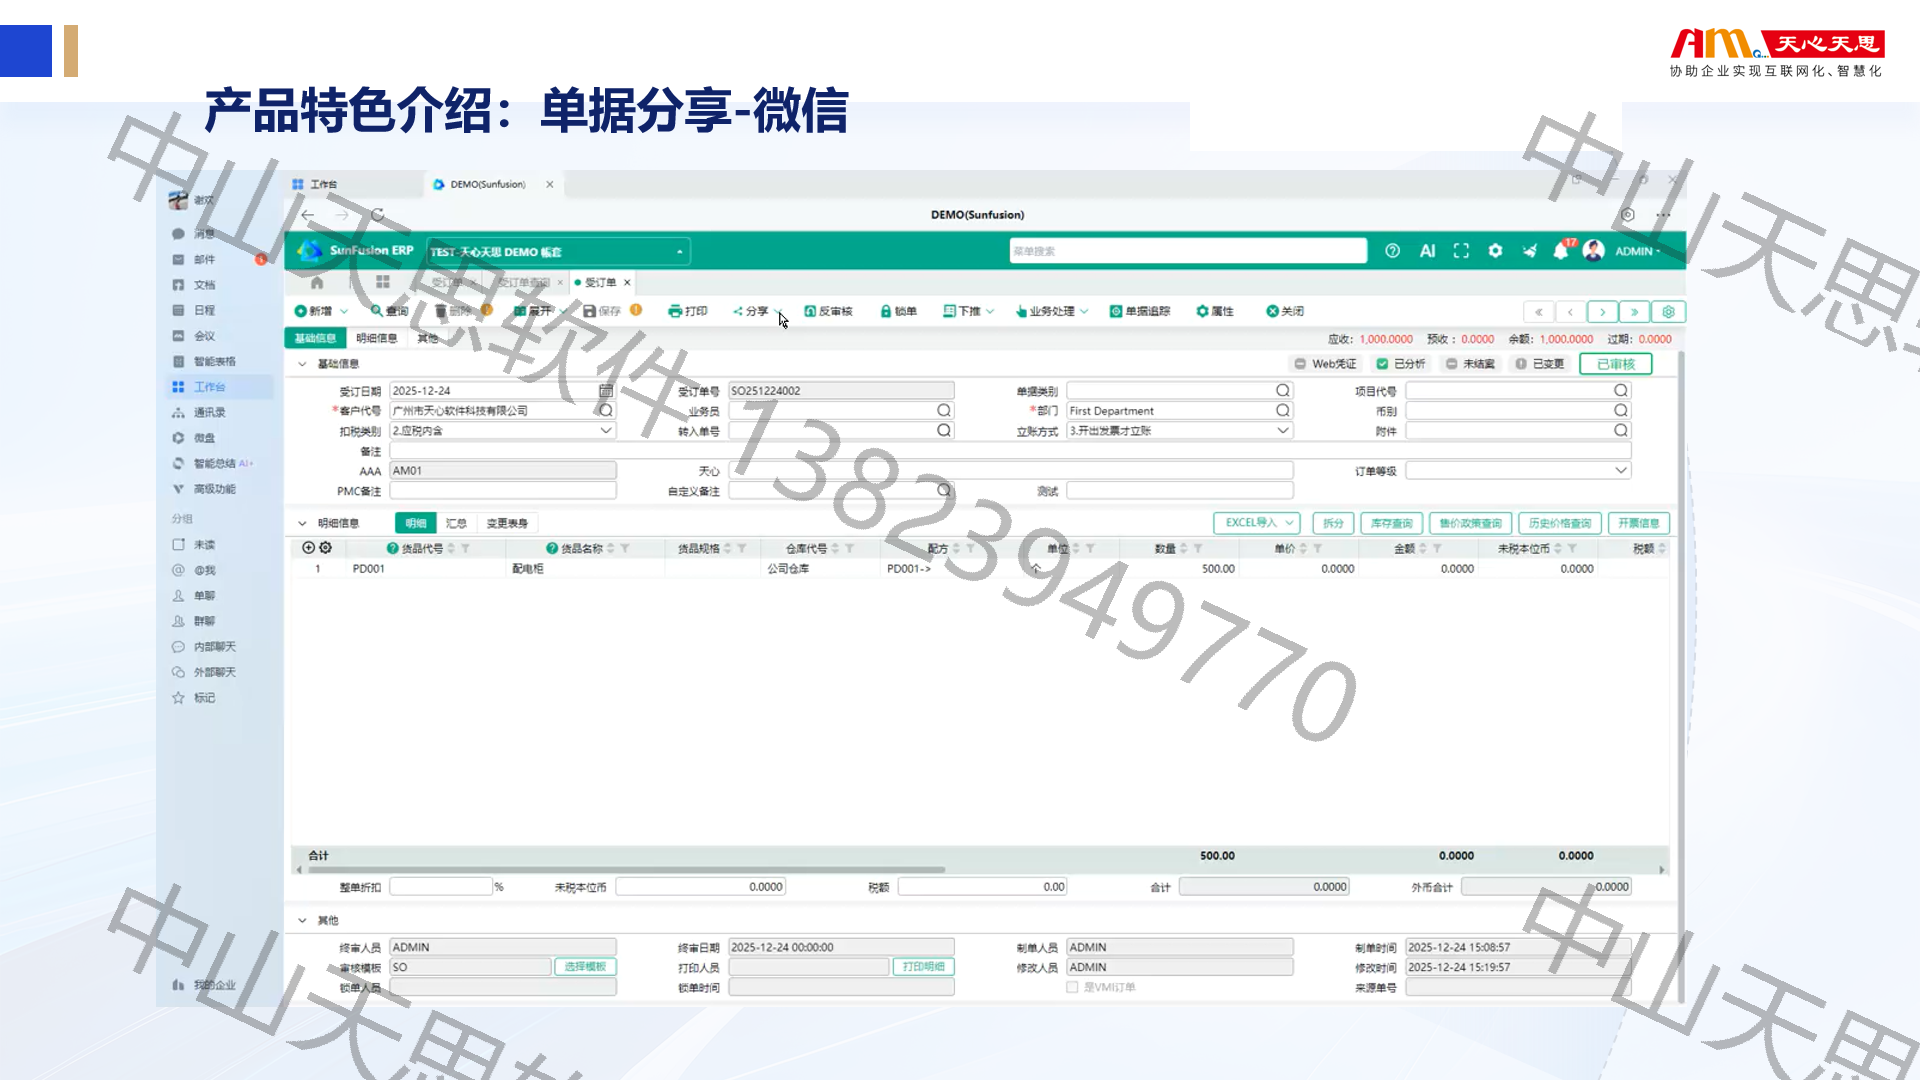
Task: Click the 新增 (new) toolbar icon
Action: pos(301,311)
